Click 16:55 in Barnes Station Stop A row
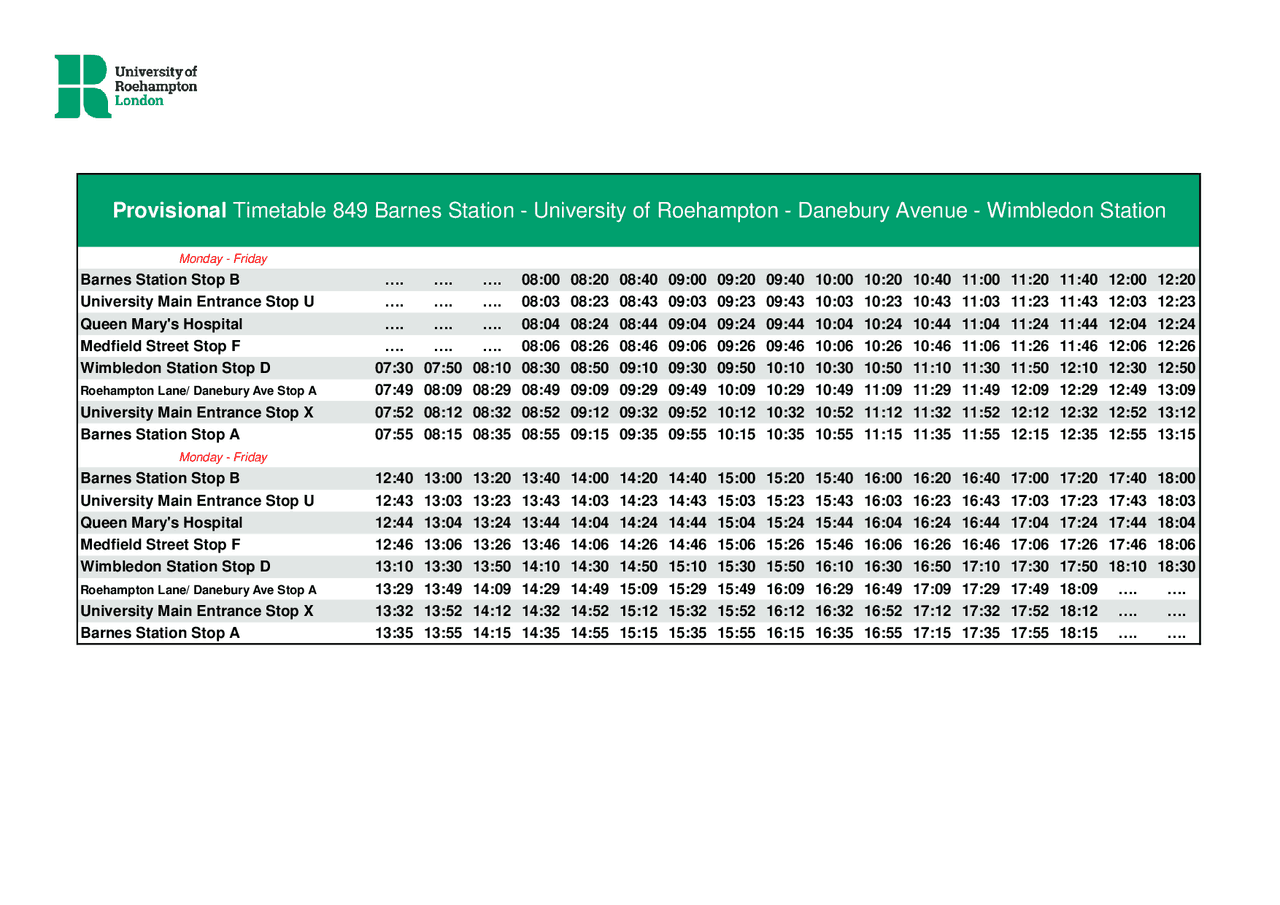Image resolution: width=1280 pixels, height=905 pixels. point(884,632)
